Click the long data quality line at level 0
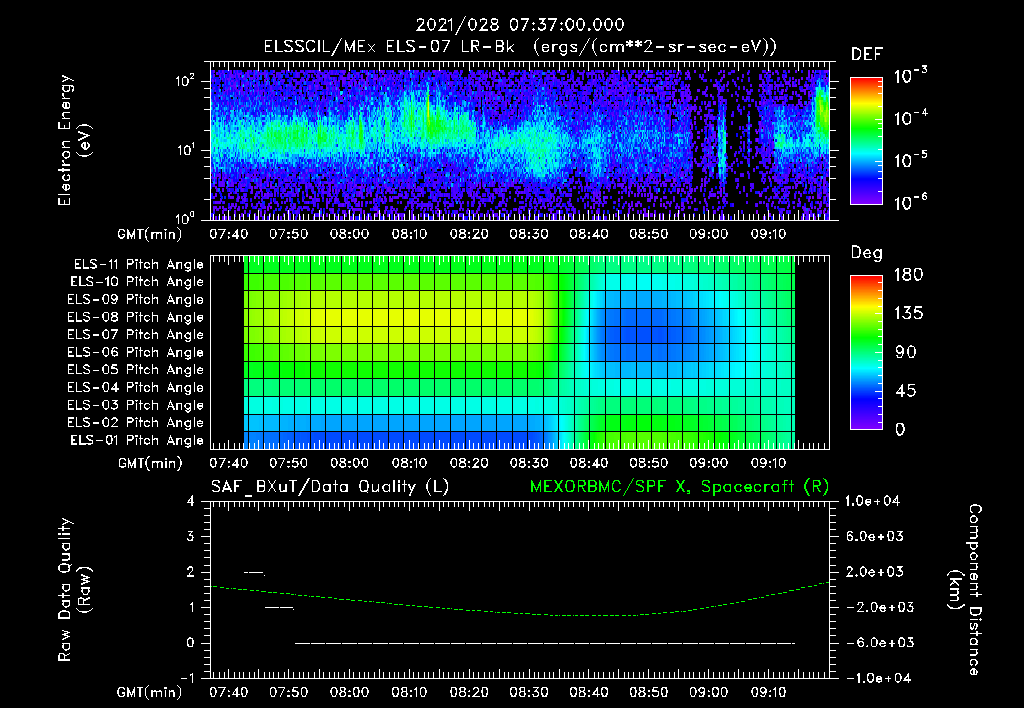 tap(545, 643)
